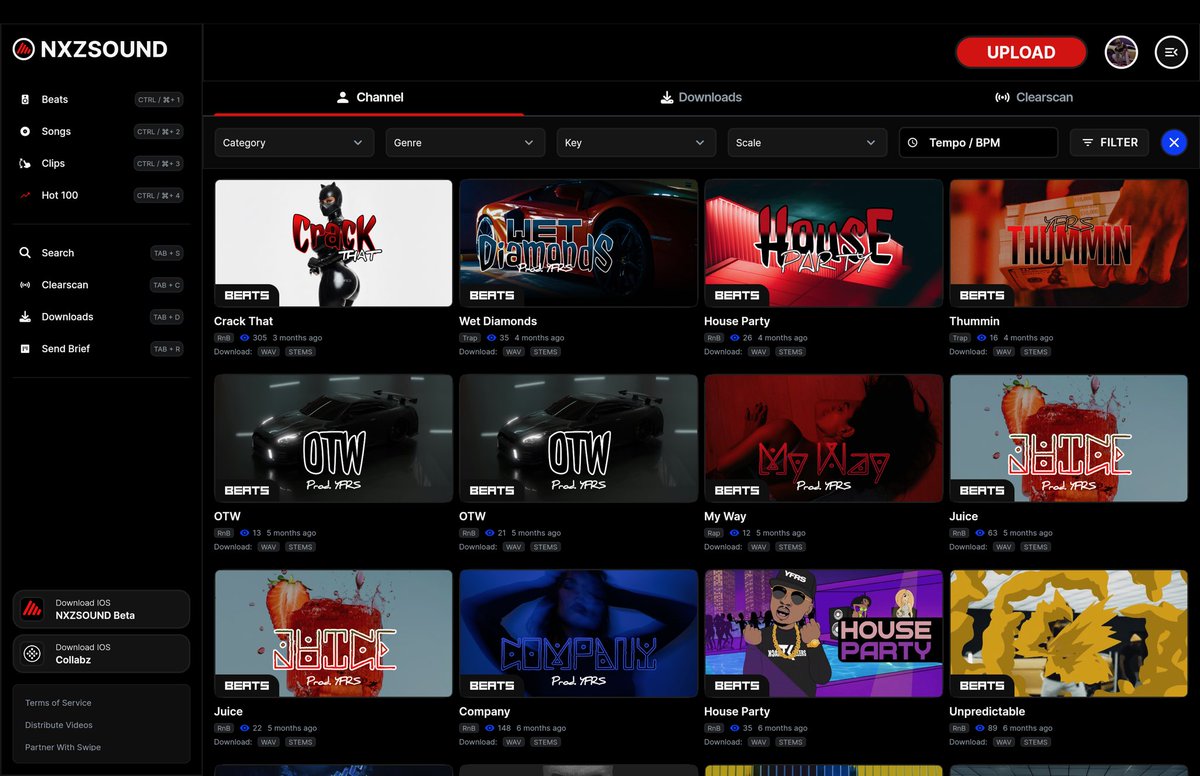This screenshot has height=776, width=1200.
Task: Switch to the Clearscan tab
Action: [1034, 97]
